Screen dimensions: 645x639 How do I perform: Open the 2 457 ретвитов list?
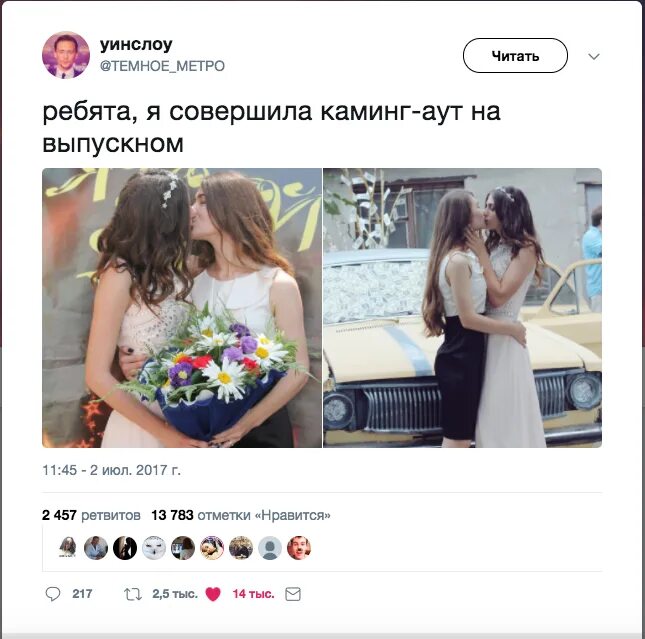(x=91, y=515)
